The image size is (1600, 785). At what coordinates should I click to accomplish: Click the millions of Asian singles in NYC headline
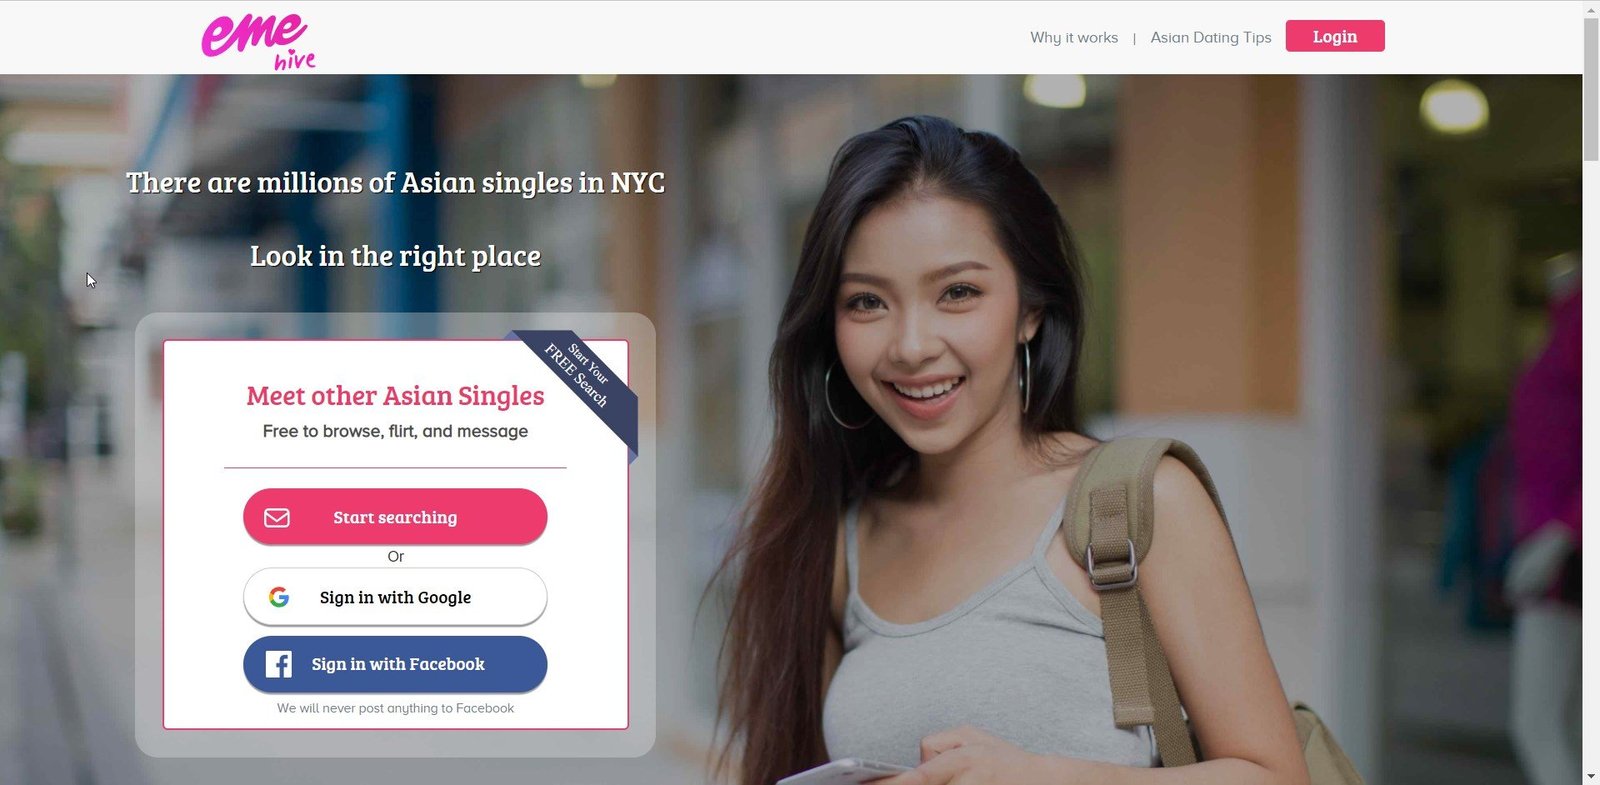pos(395,183)
